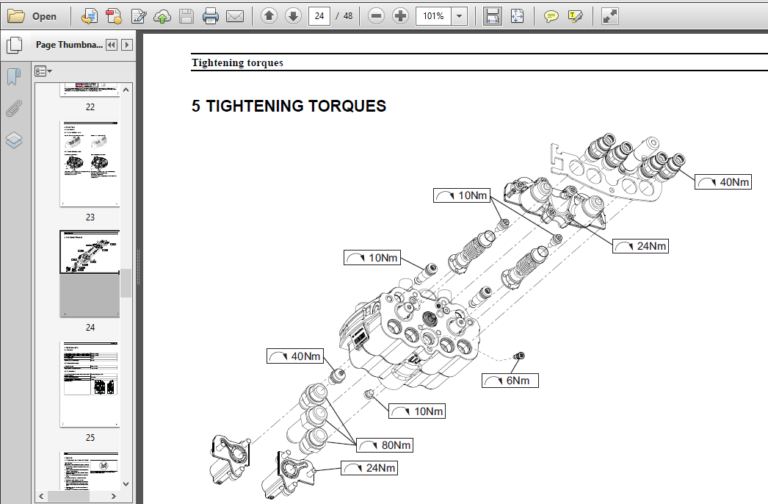768x504 pixels.
Task: Go to next page with down arrow
Action: pos(293,16)
